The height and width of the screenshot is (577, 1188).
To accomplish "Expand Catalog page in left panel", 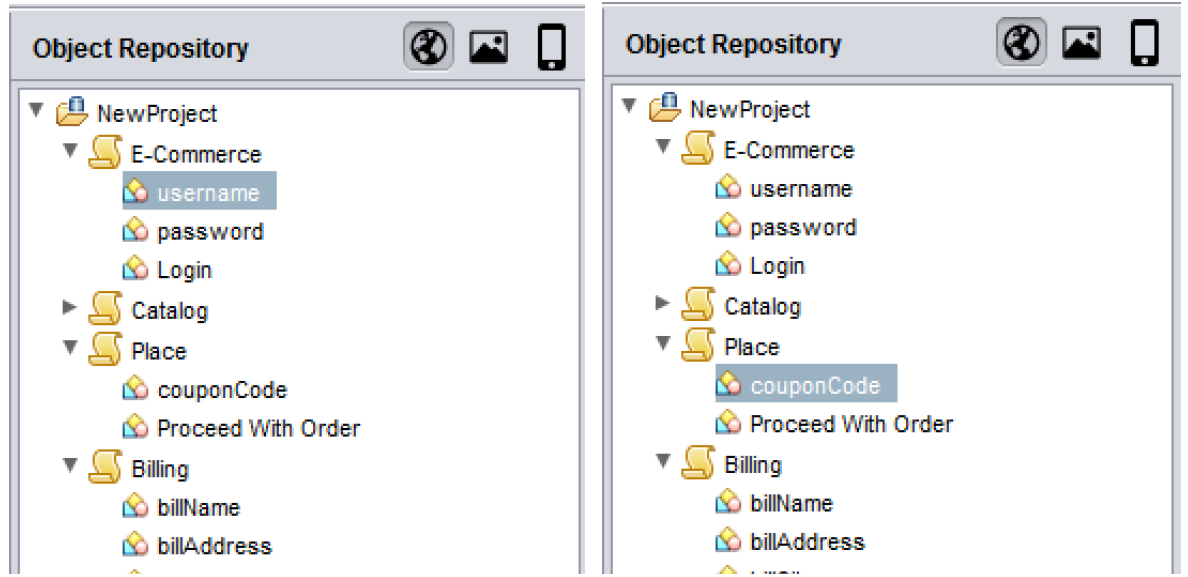I will 70,308.
